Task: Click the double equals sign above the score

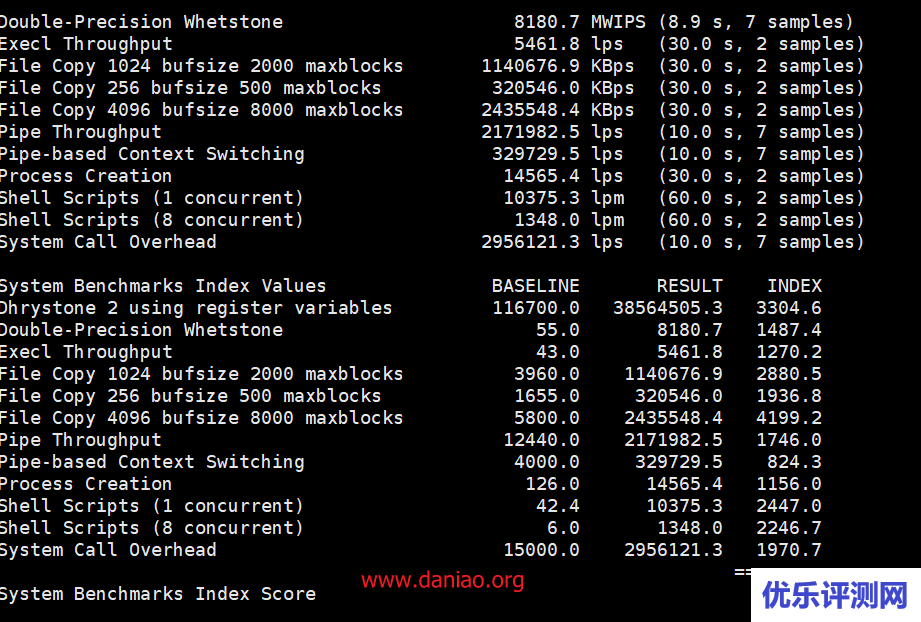Action: [x=742, y=572]
